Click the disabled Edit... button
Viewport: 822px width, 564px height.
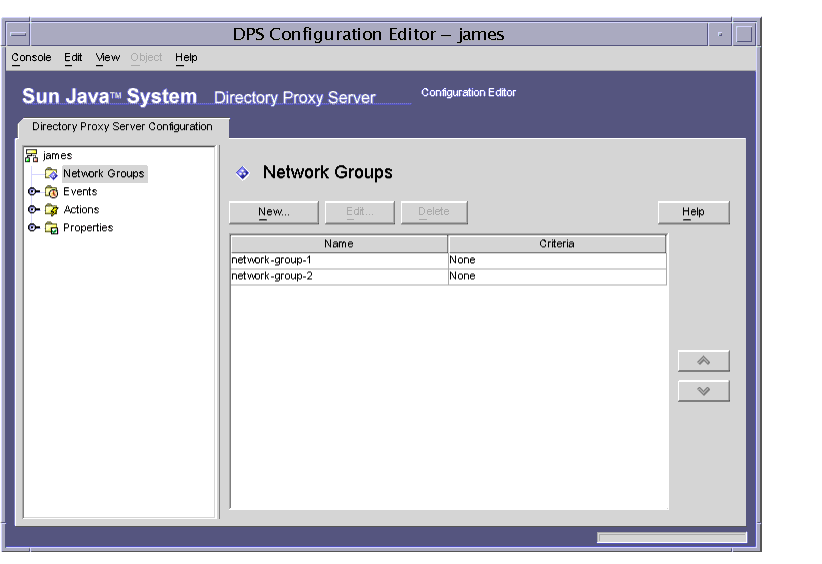(x=360, y=212)
